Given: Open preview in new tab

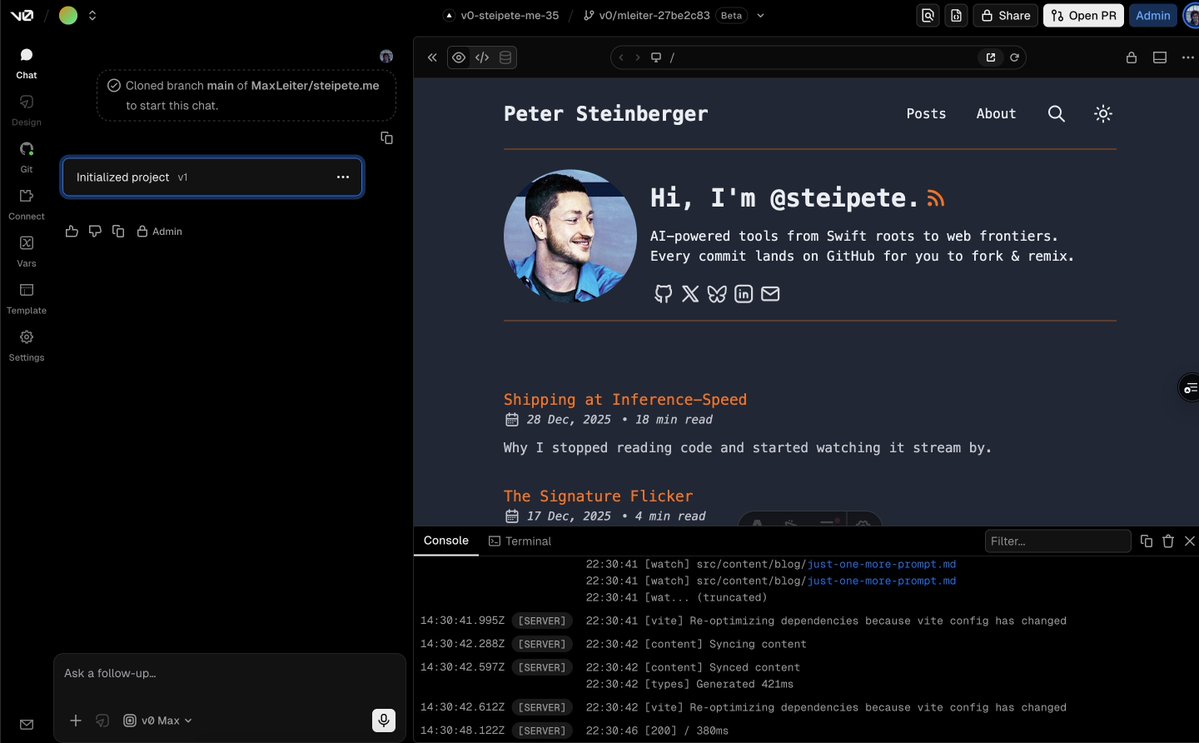Looking at the screenshot, I should point(990,57).
